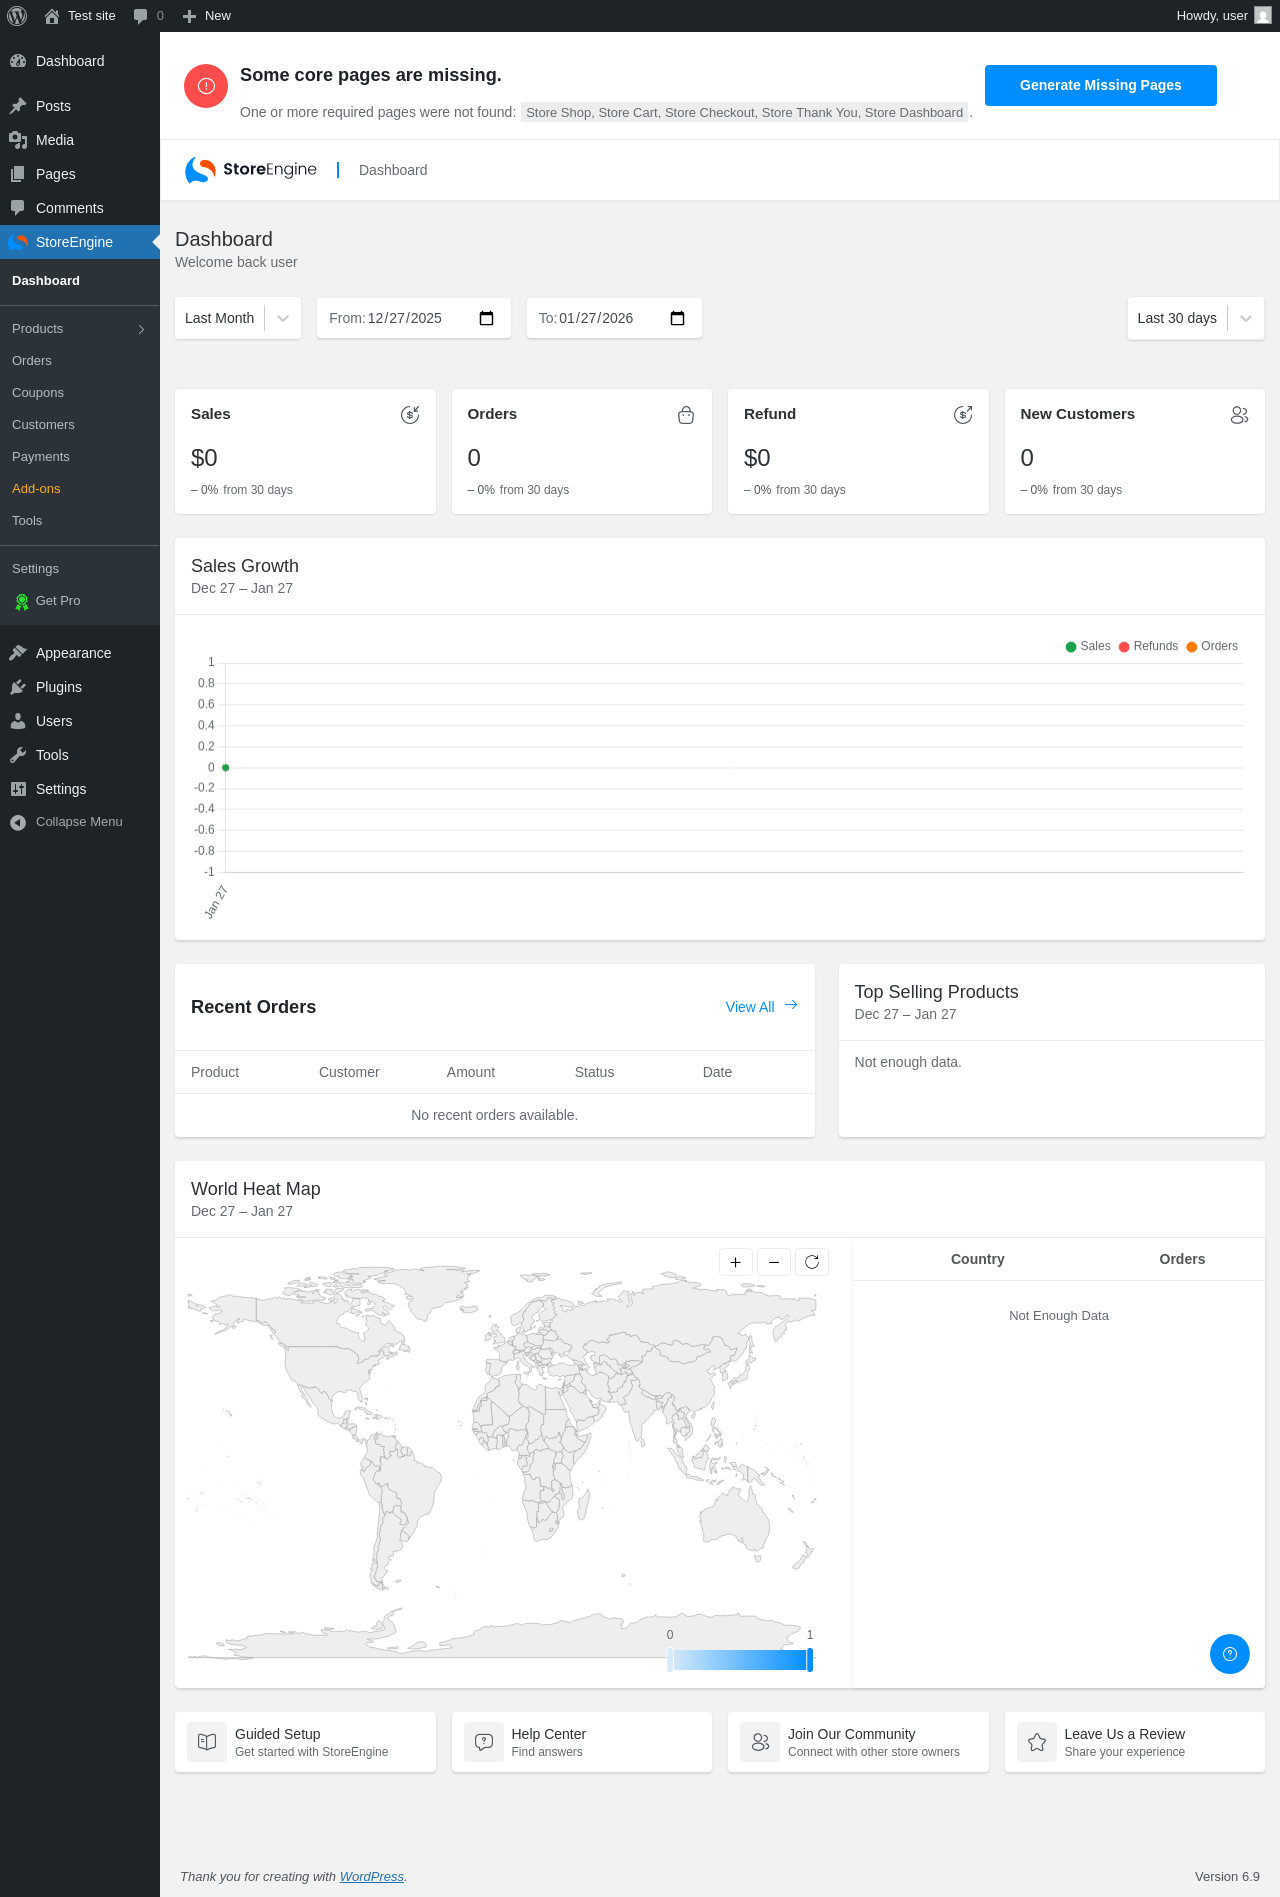This screenshot has width=1280, height=1897.
Task: Reset the world heat map view
Action: [x=812, y=1262]
